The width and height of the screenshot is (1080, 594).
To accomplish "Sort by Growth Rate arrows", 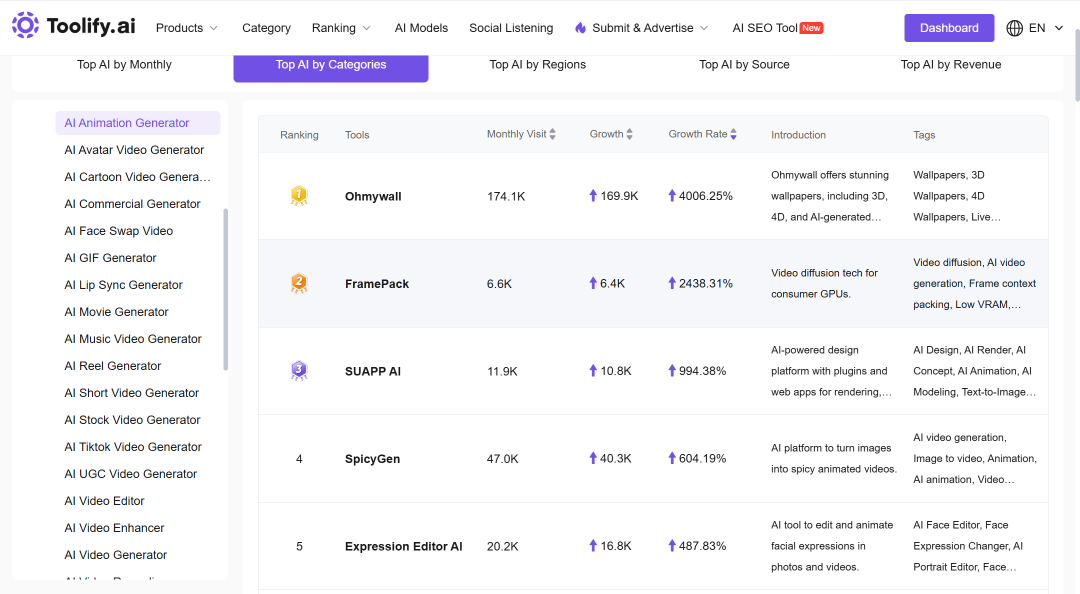I will tap(734, 134).
